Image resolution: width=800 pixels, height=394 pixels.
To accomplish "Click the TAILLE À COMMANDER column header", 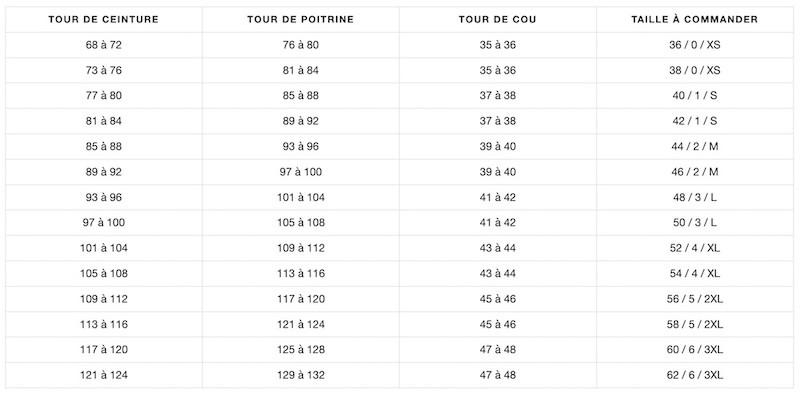I will click(x=695, y=20).
